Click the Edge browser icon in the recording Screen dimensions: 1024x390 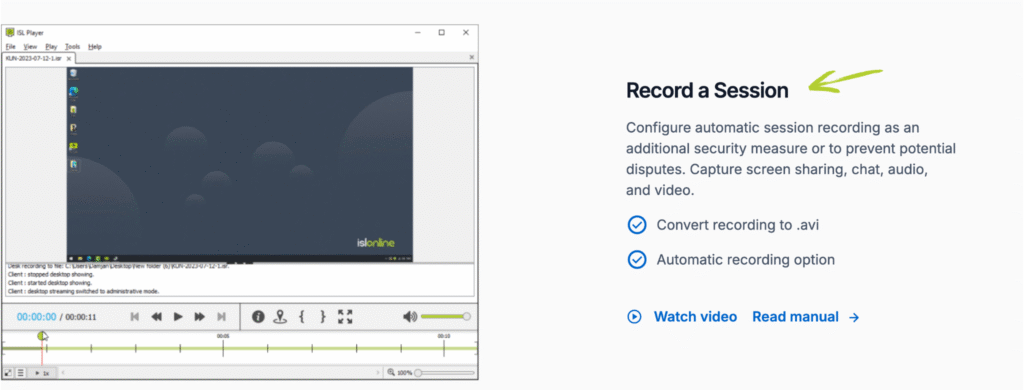[74, 92]
